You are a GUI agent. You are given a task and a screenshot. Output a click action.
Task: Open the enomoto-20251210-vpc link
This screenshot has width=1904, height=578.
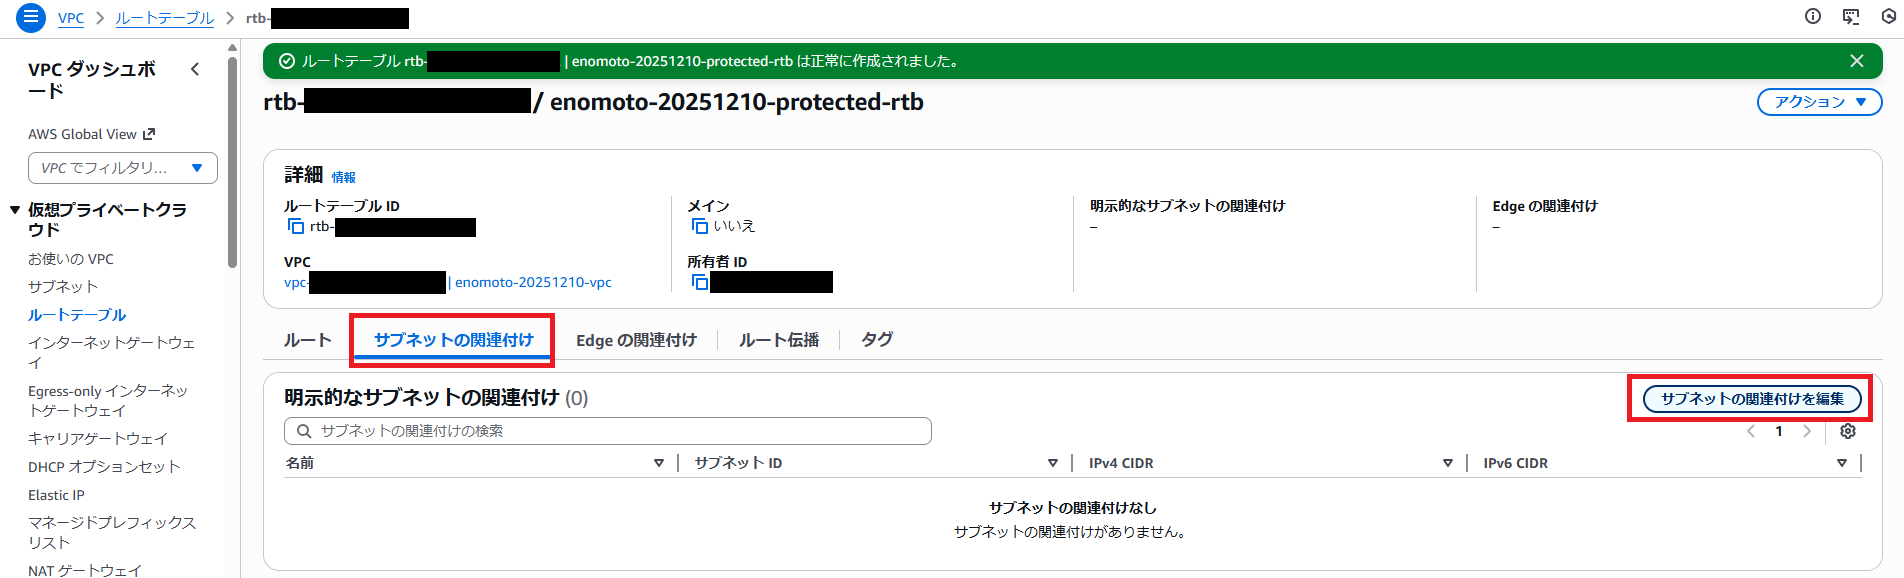point(533,282)
